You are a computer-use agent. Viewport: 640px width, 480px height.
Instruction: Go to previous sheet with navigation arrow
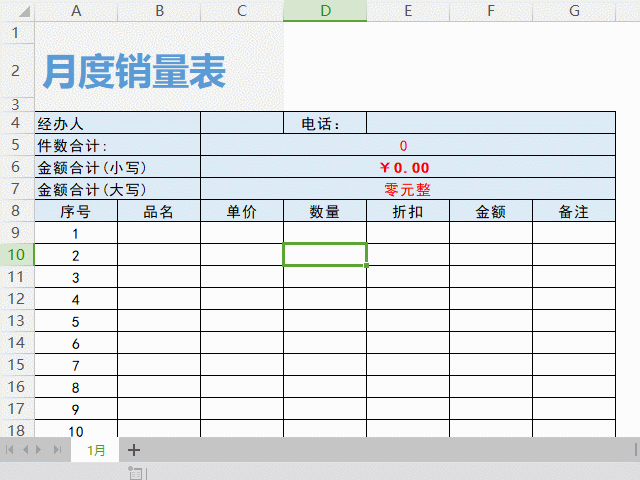tap(26, 449)
